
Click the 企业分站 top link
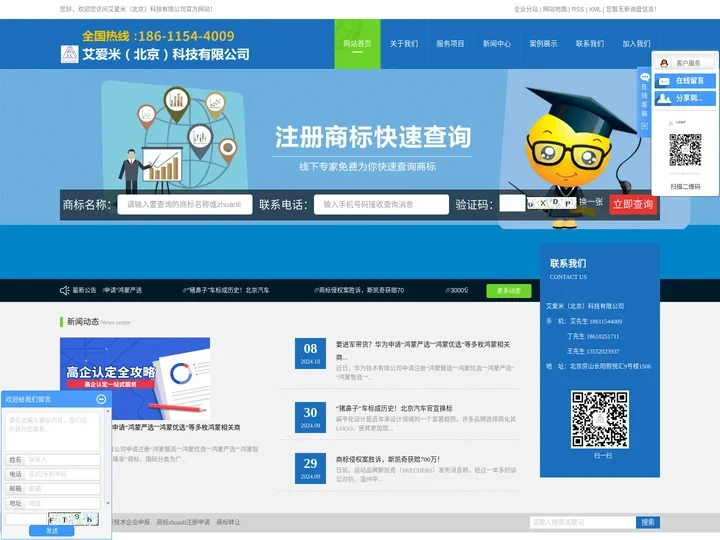pyautogui.click(x=526, y=9)
